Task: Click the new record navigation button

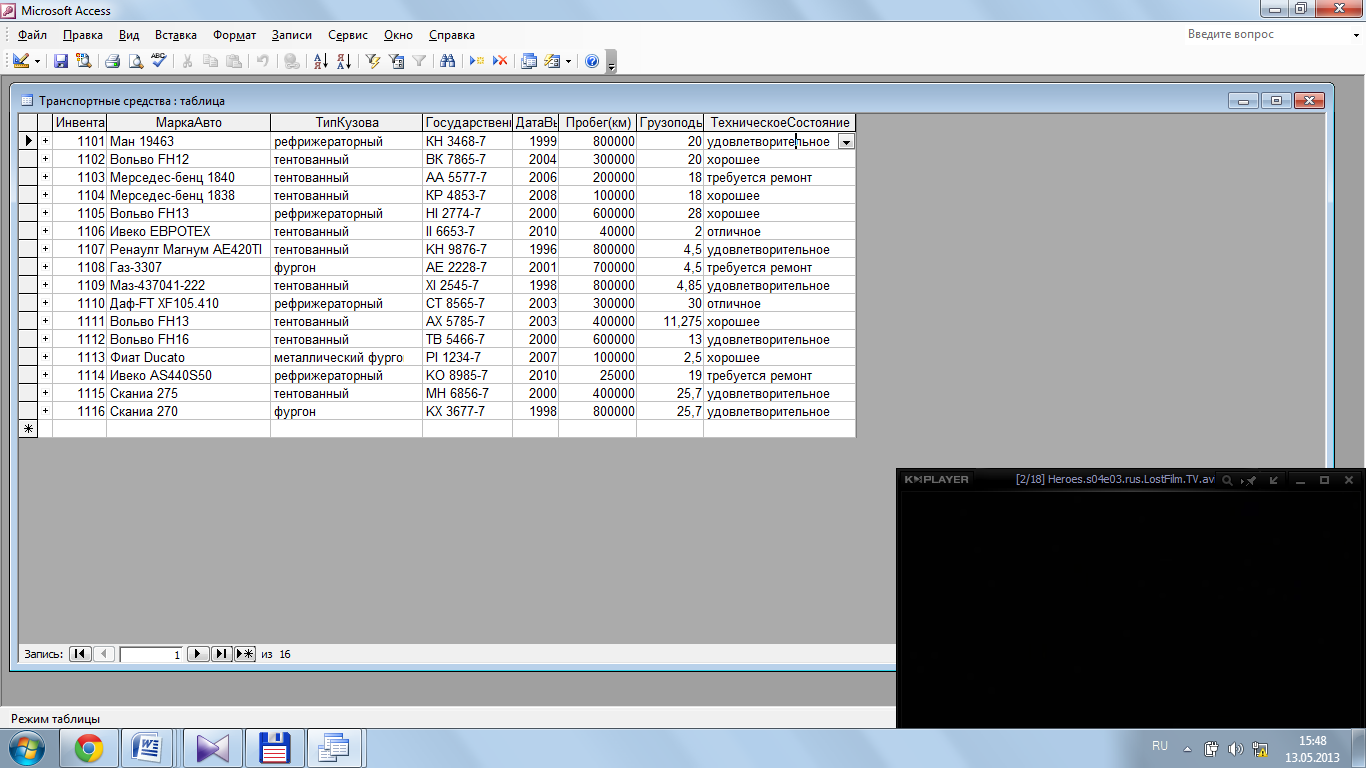Action: point(246,654)
